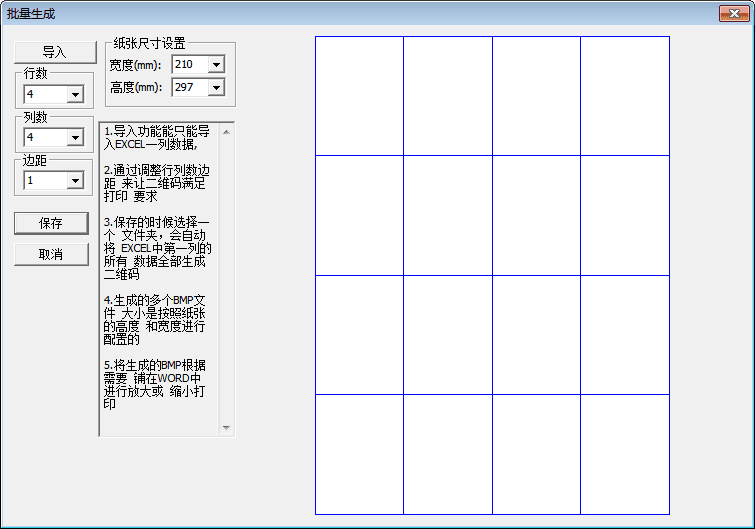
Task: Open the 列数 column count dropdown arrow
Action: (75, 138)
